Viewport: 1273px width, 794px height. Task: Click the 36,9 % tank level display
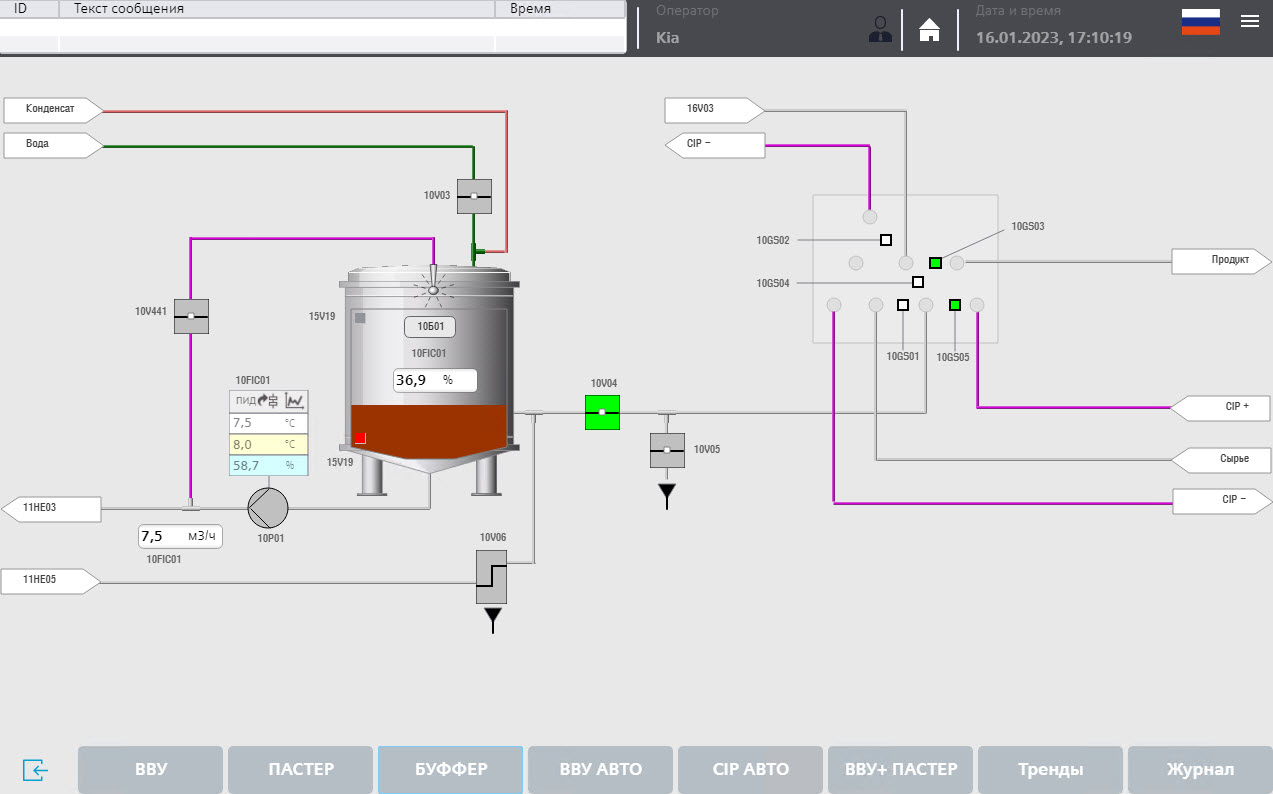click(434, 380)
